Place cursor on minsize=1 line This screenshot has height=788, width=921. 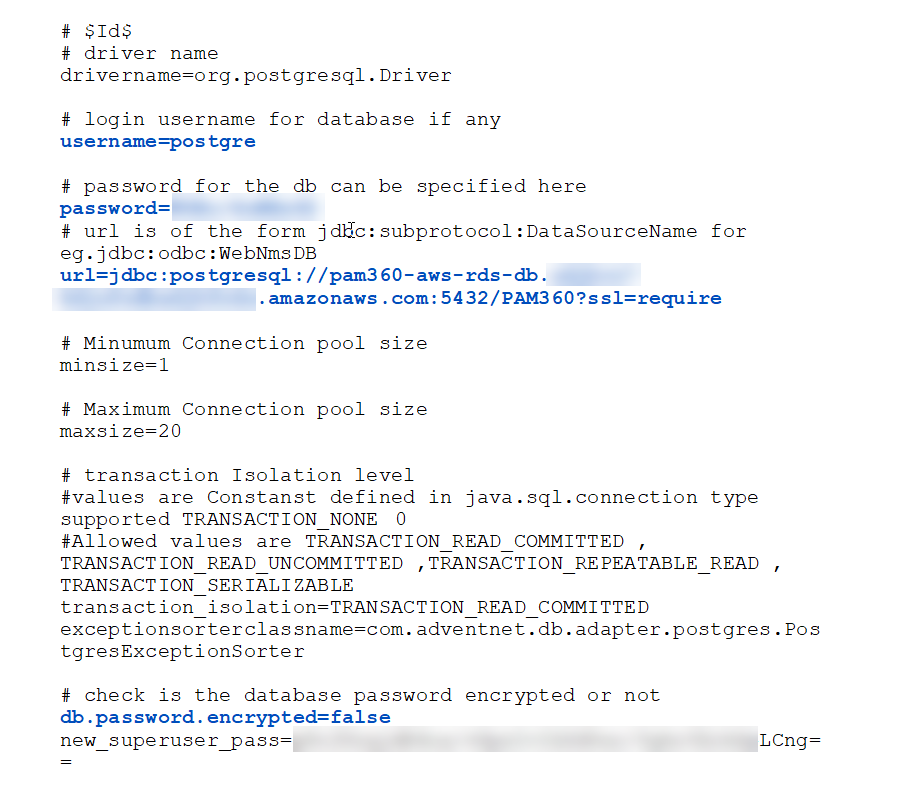(x=114, y=365)
